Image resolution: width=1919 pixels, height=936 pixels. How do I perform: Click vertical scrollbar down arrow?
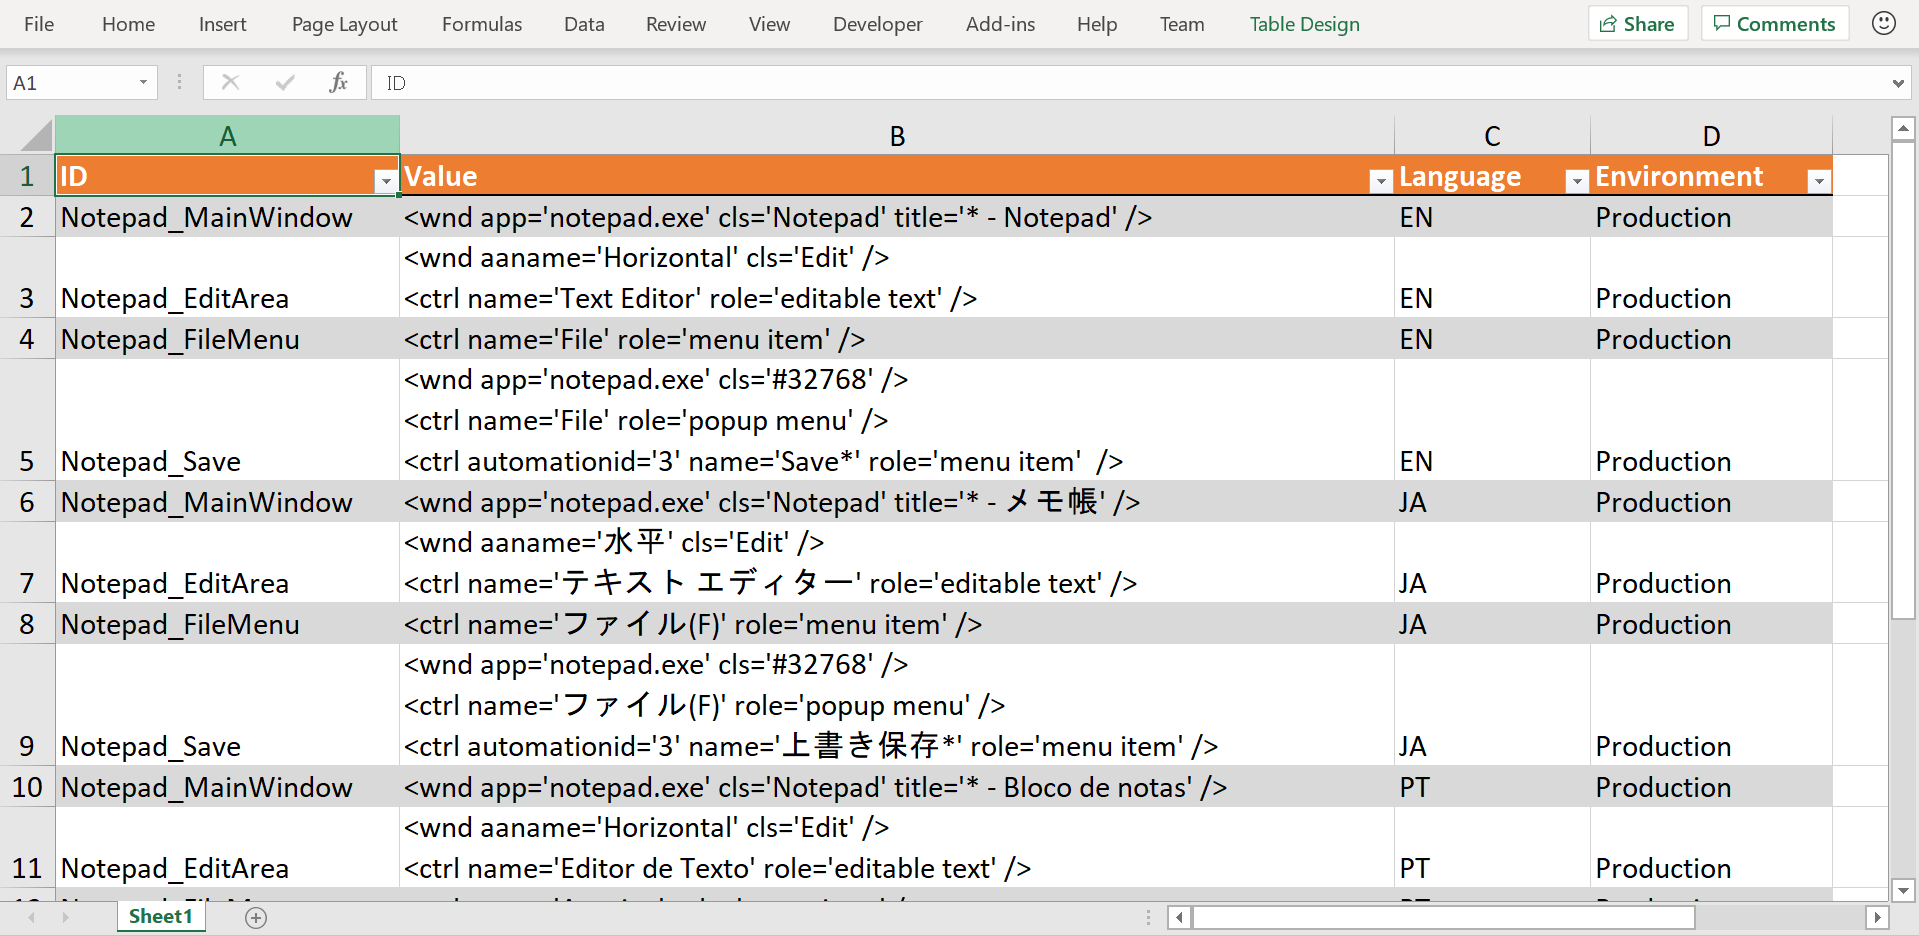[1903, 890]
